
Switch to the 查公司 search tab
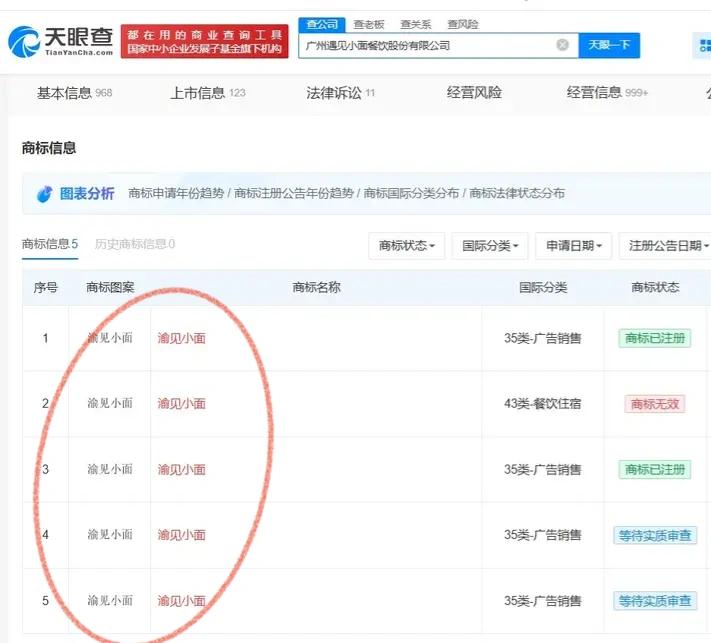coord(322,24)
